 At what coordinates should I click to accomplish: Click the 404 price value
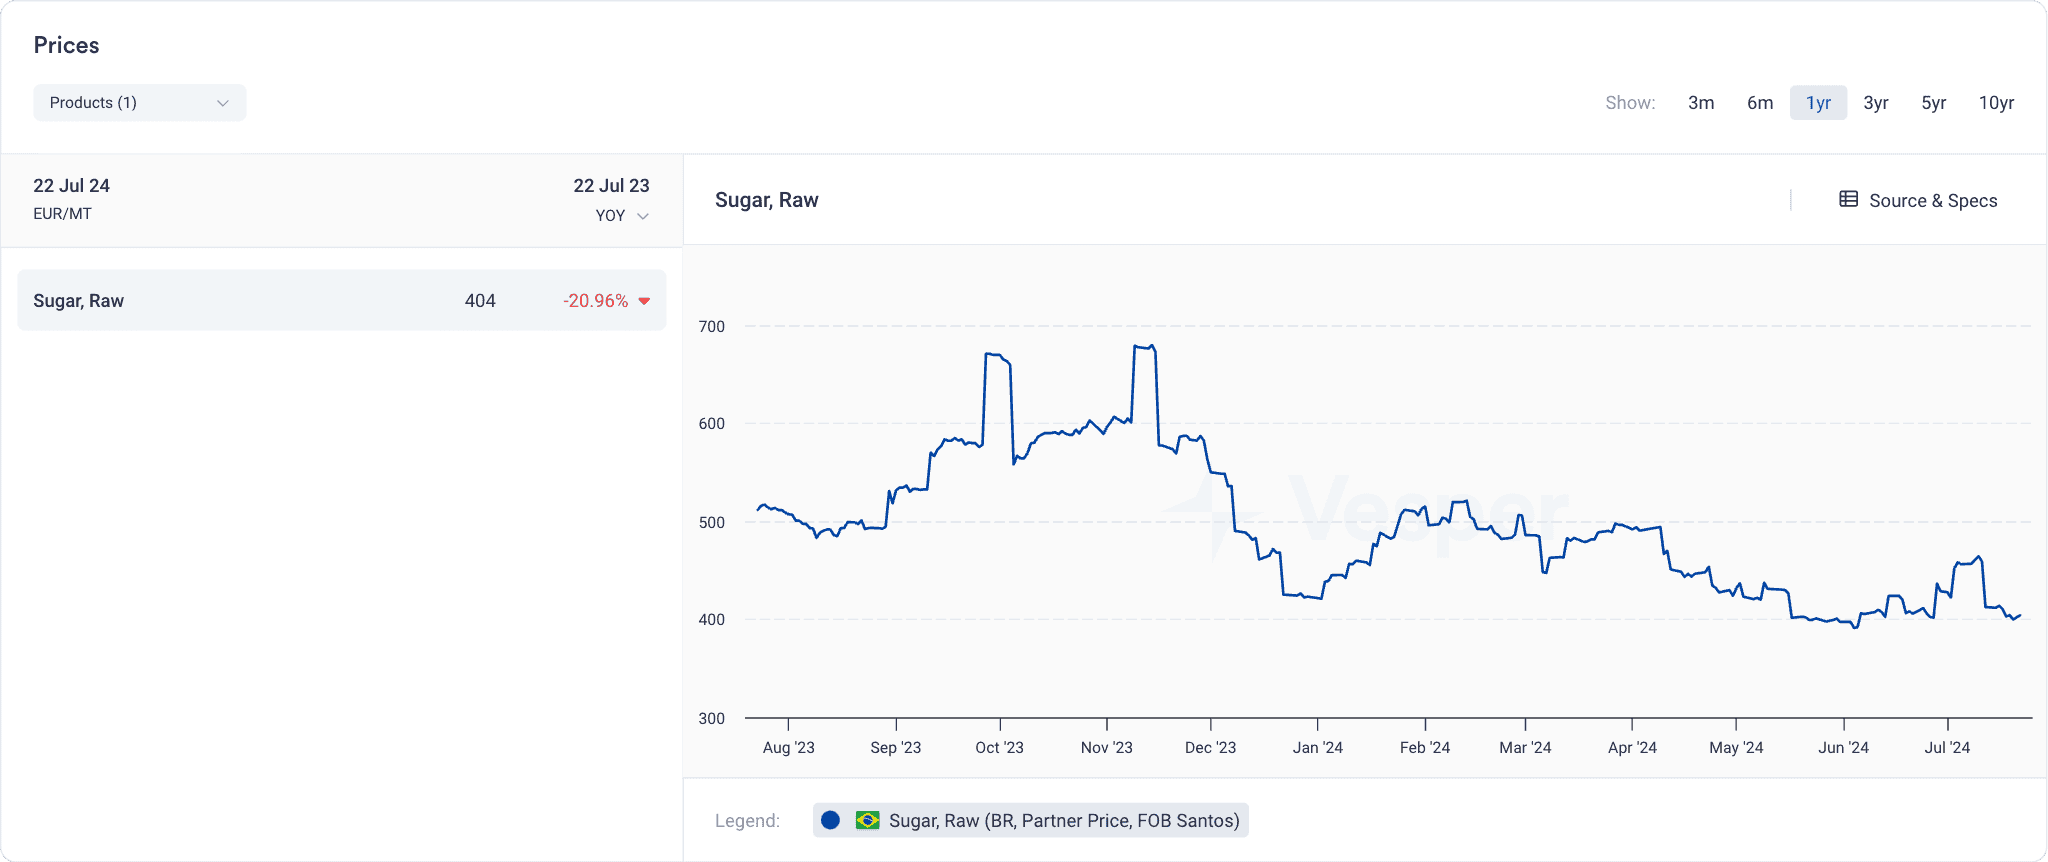click(x=480, y=301)
